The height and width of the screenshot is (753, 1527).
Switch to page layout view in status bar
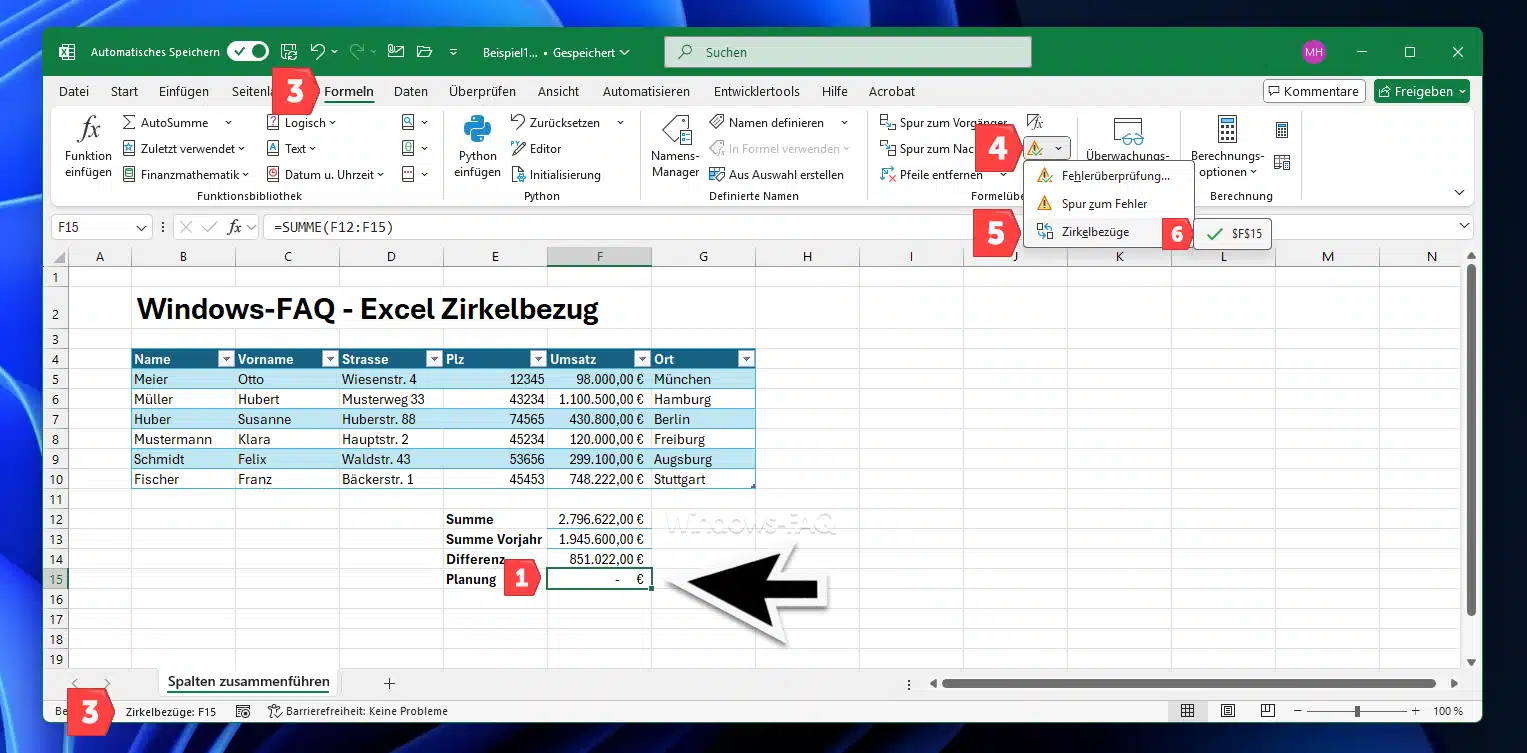[x=1227, y=711]
